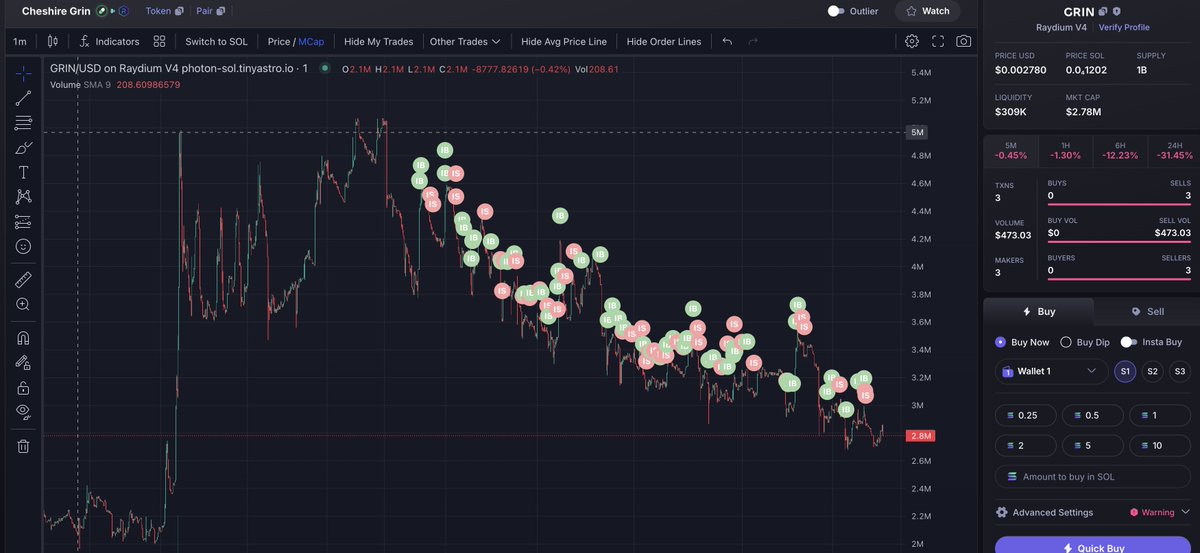Click the star Watch button
Image resolution: width=1200 pixels, height=553 pixels.
tap(927, 11)
